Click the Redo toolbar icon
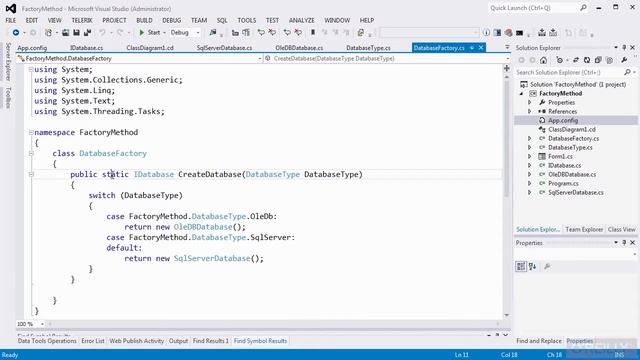This screenshot has width=640, height=360. (120, 32)
